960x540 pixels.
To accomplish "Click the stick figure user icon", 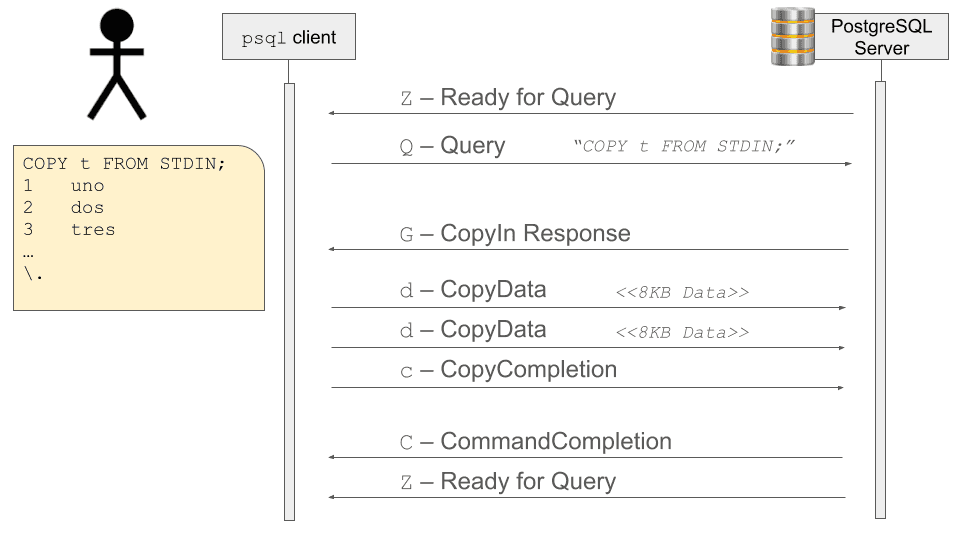I will click(116, 64).
